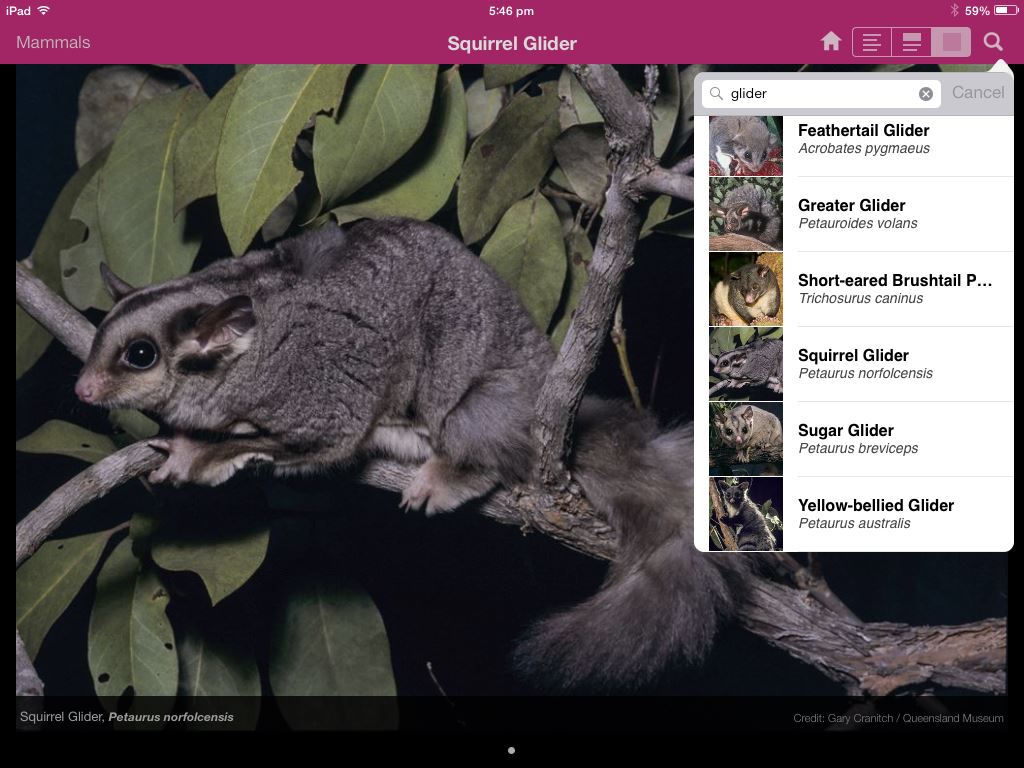
Task: Clear the search field text
Action: [x=926, y=94]
